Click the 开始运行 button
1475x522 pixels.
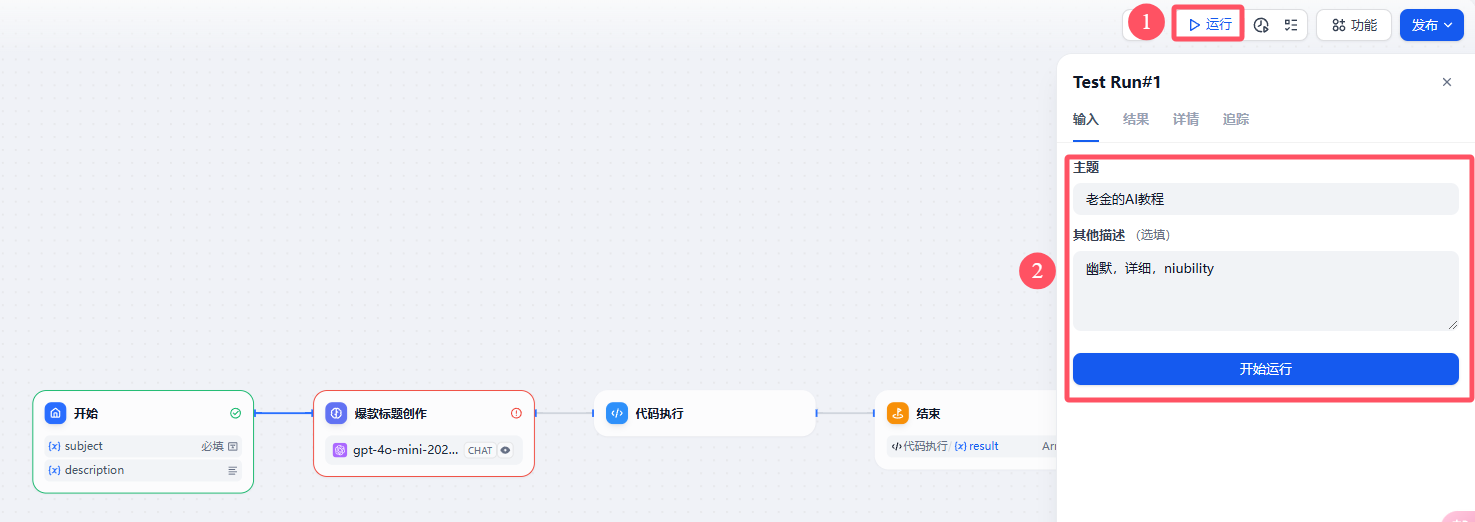click(1266, 369)
